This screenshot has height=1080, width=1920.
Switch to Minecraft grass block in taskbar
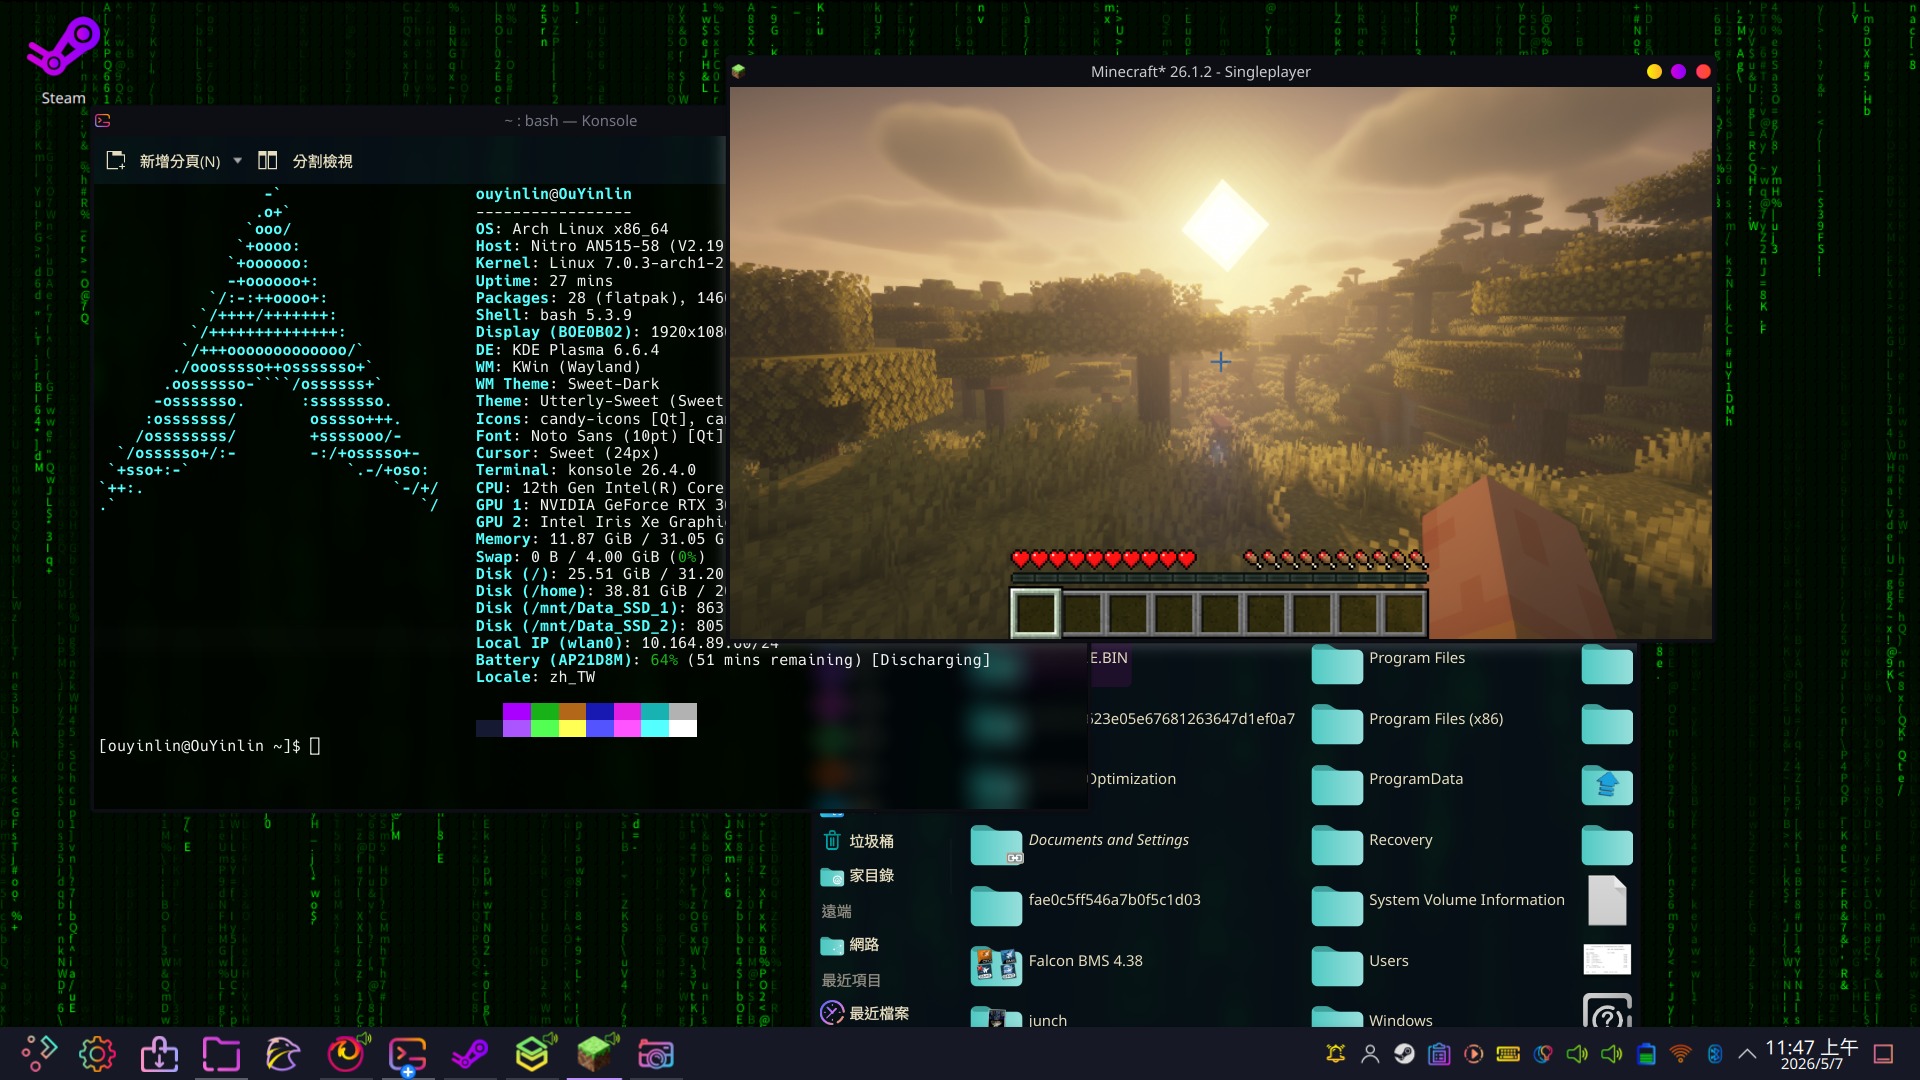point(594,1054)
